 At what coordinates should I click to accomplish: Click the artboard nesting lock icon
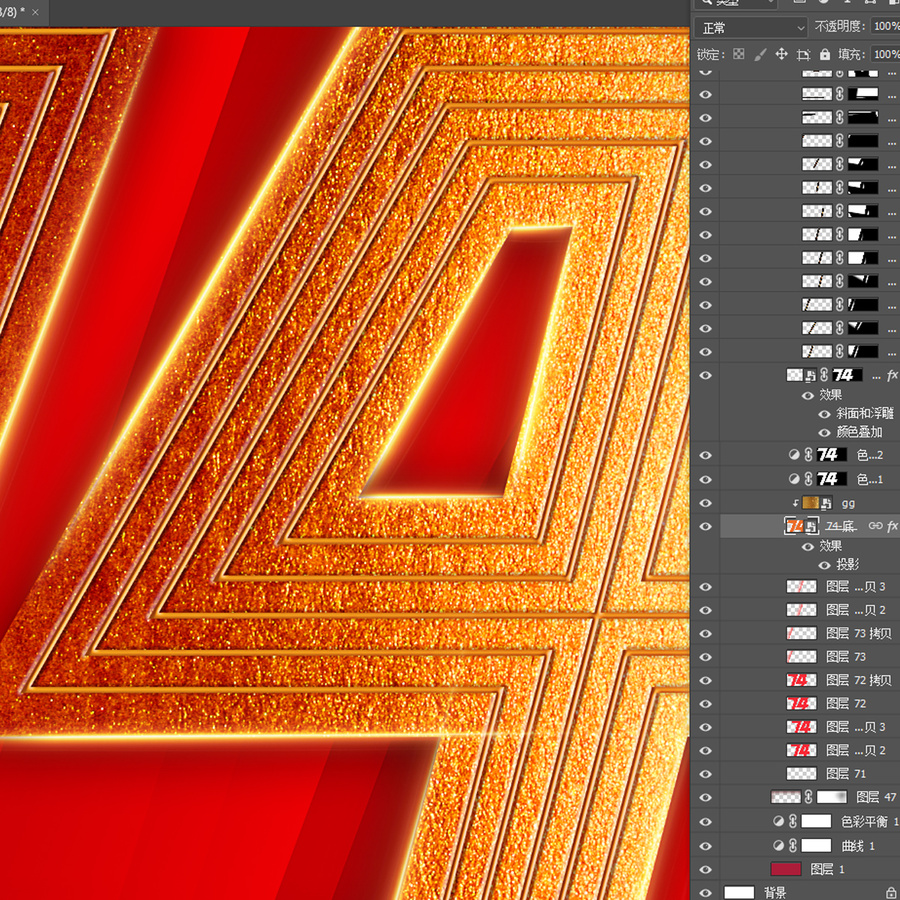(x=803, y=55)
